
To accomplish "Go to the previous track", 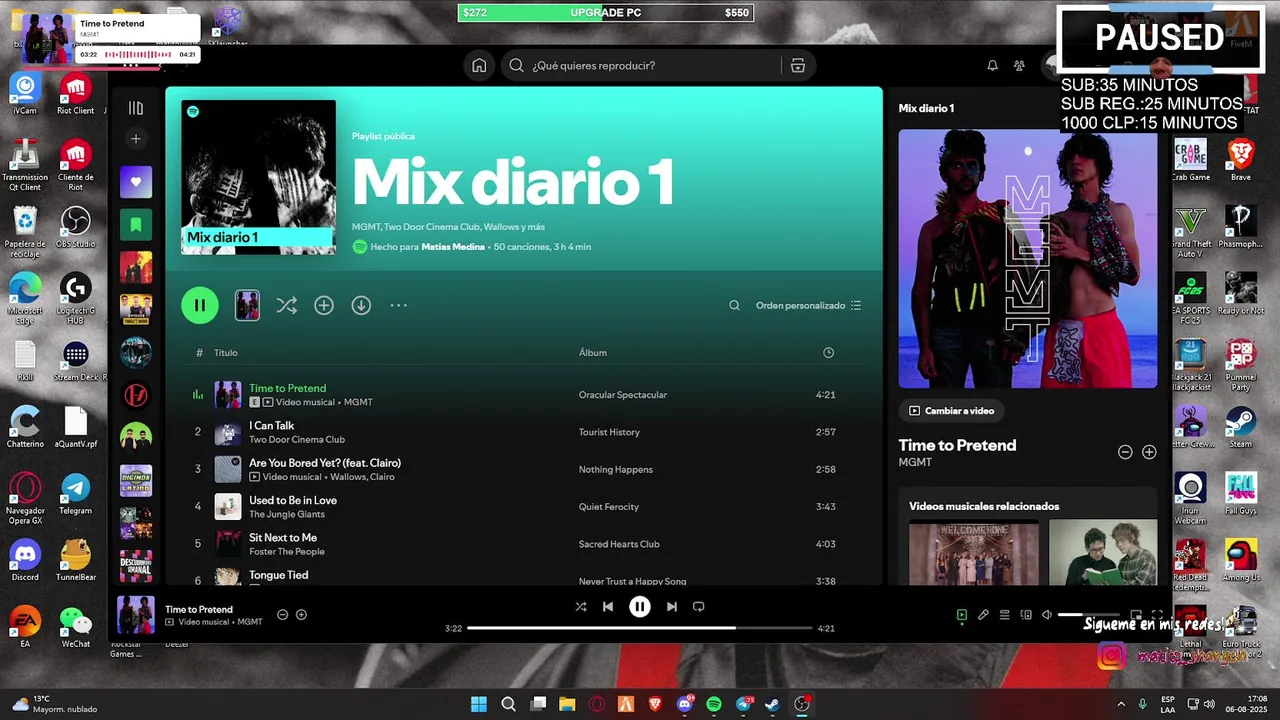I will (x=608, y=607).
